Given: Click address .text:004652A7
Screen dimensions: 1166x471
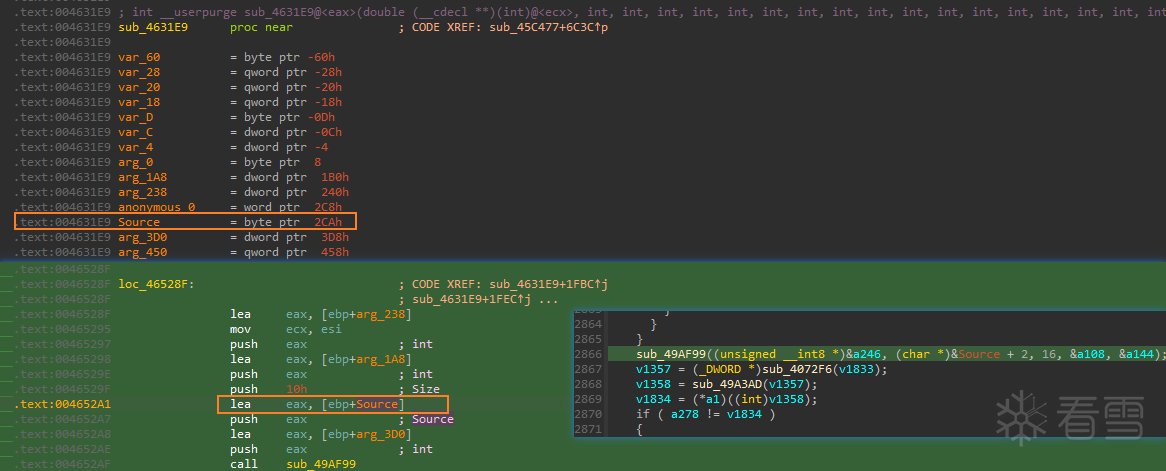Looking at the screenshot, I should click(62, 419).
